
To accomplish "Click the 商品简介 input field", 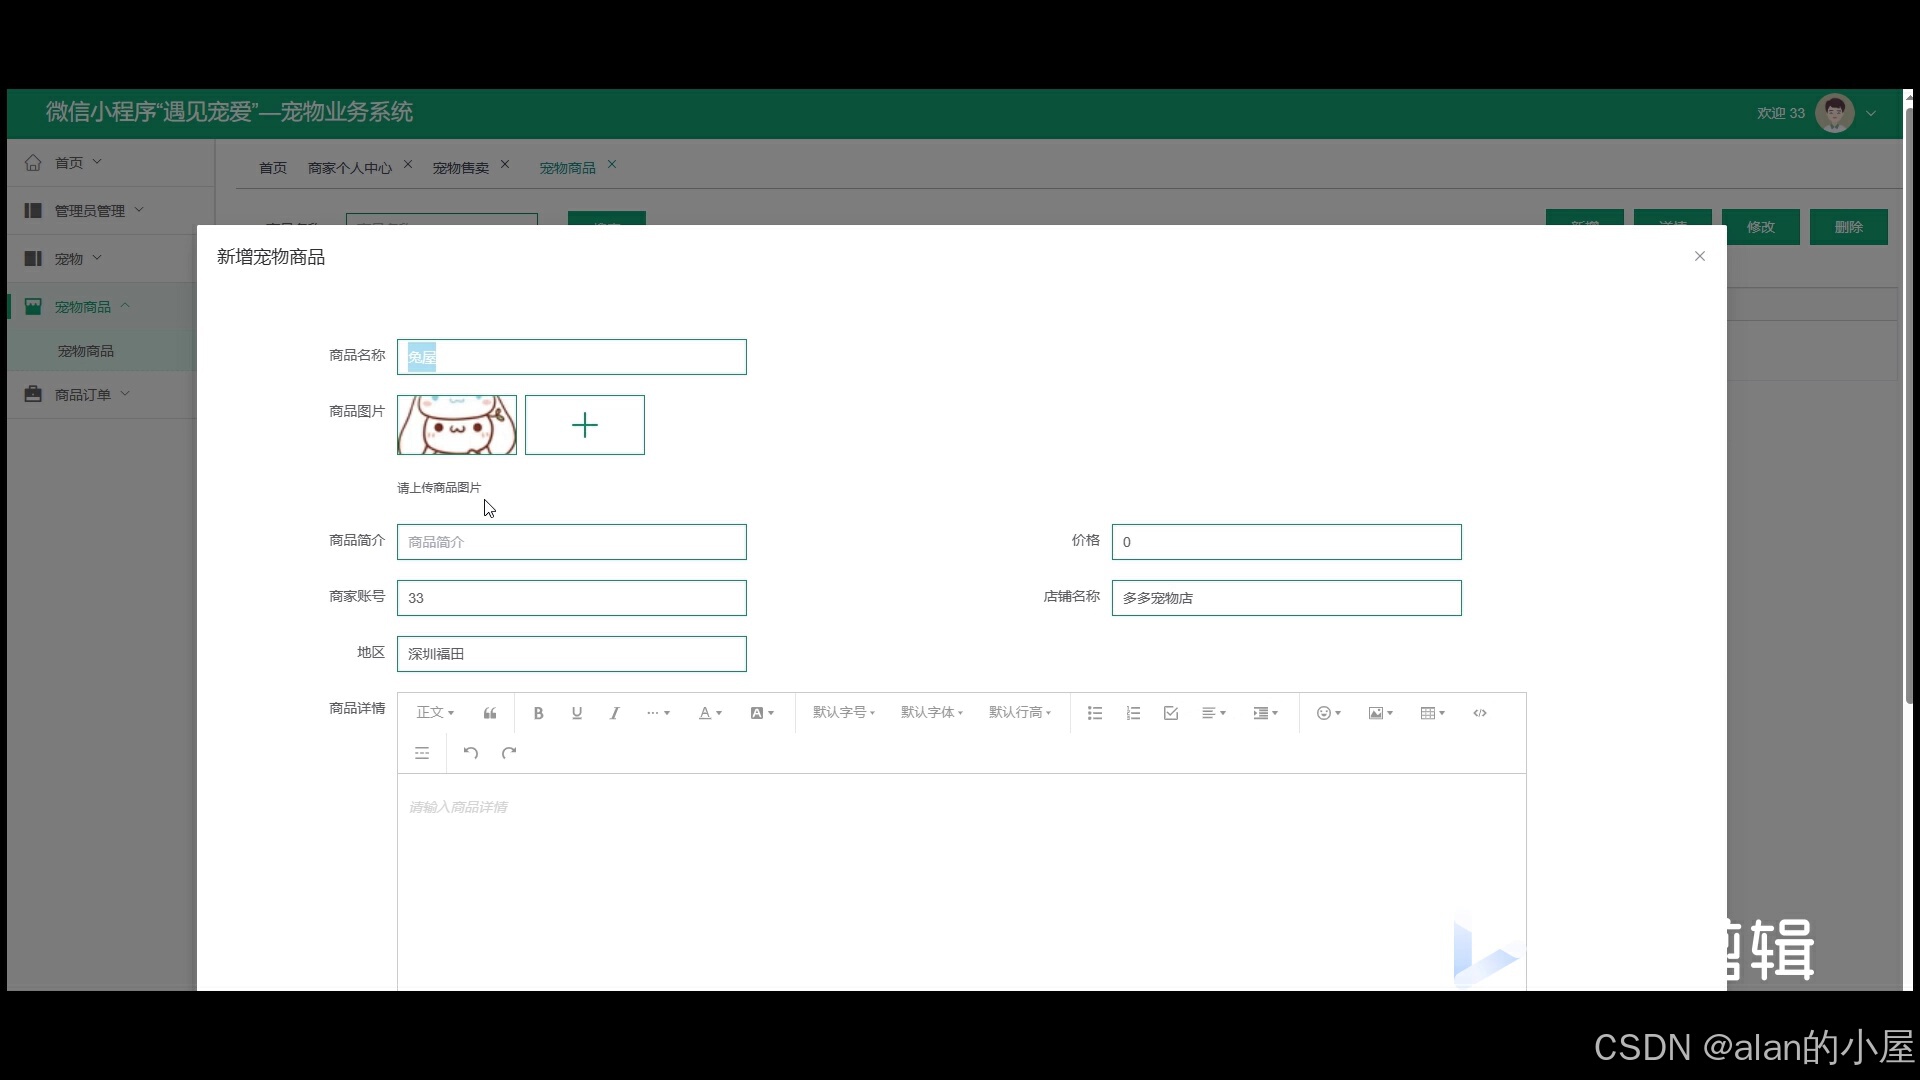I will point(571,542).
